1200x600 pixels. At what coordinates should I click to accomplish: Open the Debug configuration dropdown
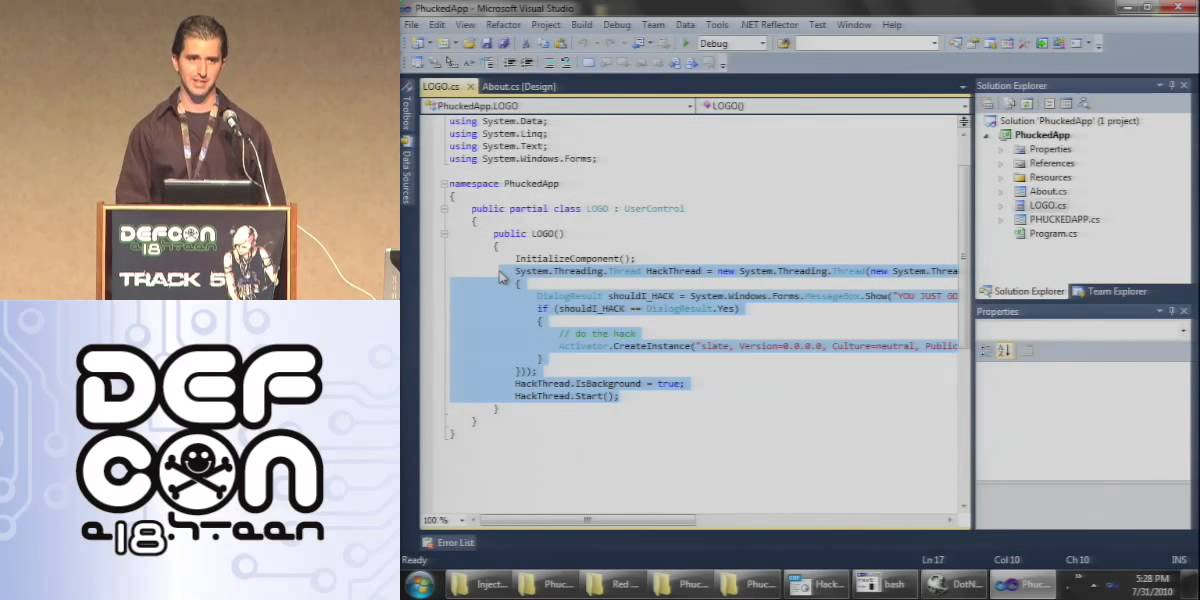[x=763, y=43]
